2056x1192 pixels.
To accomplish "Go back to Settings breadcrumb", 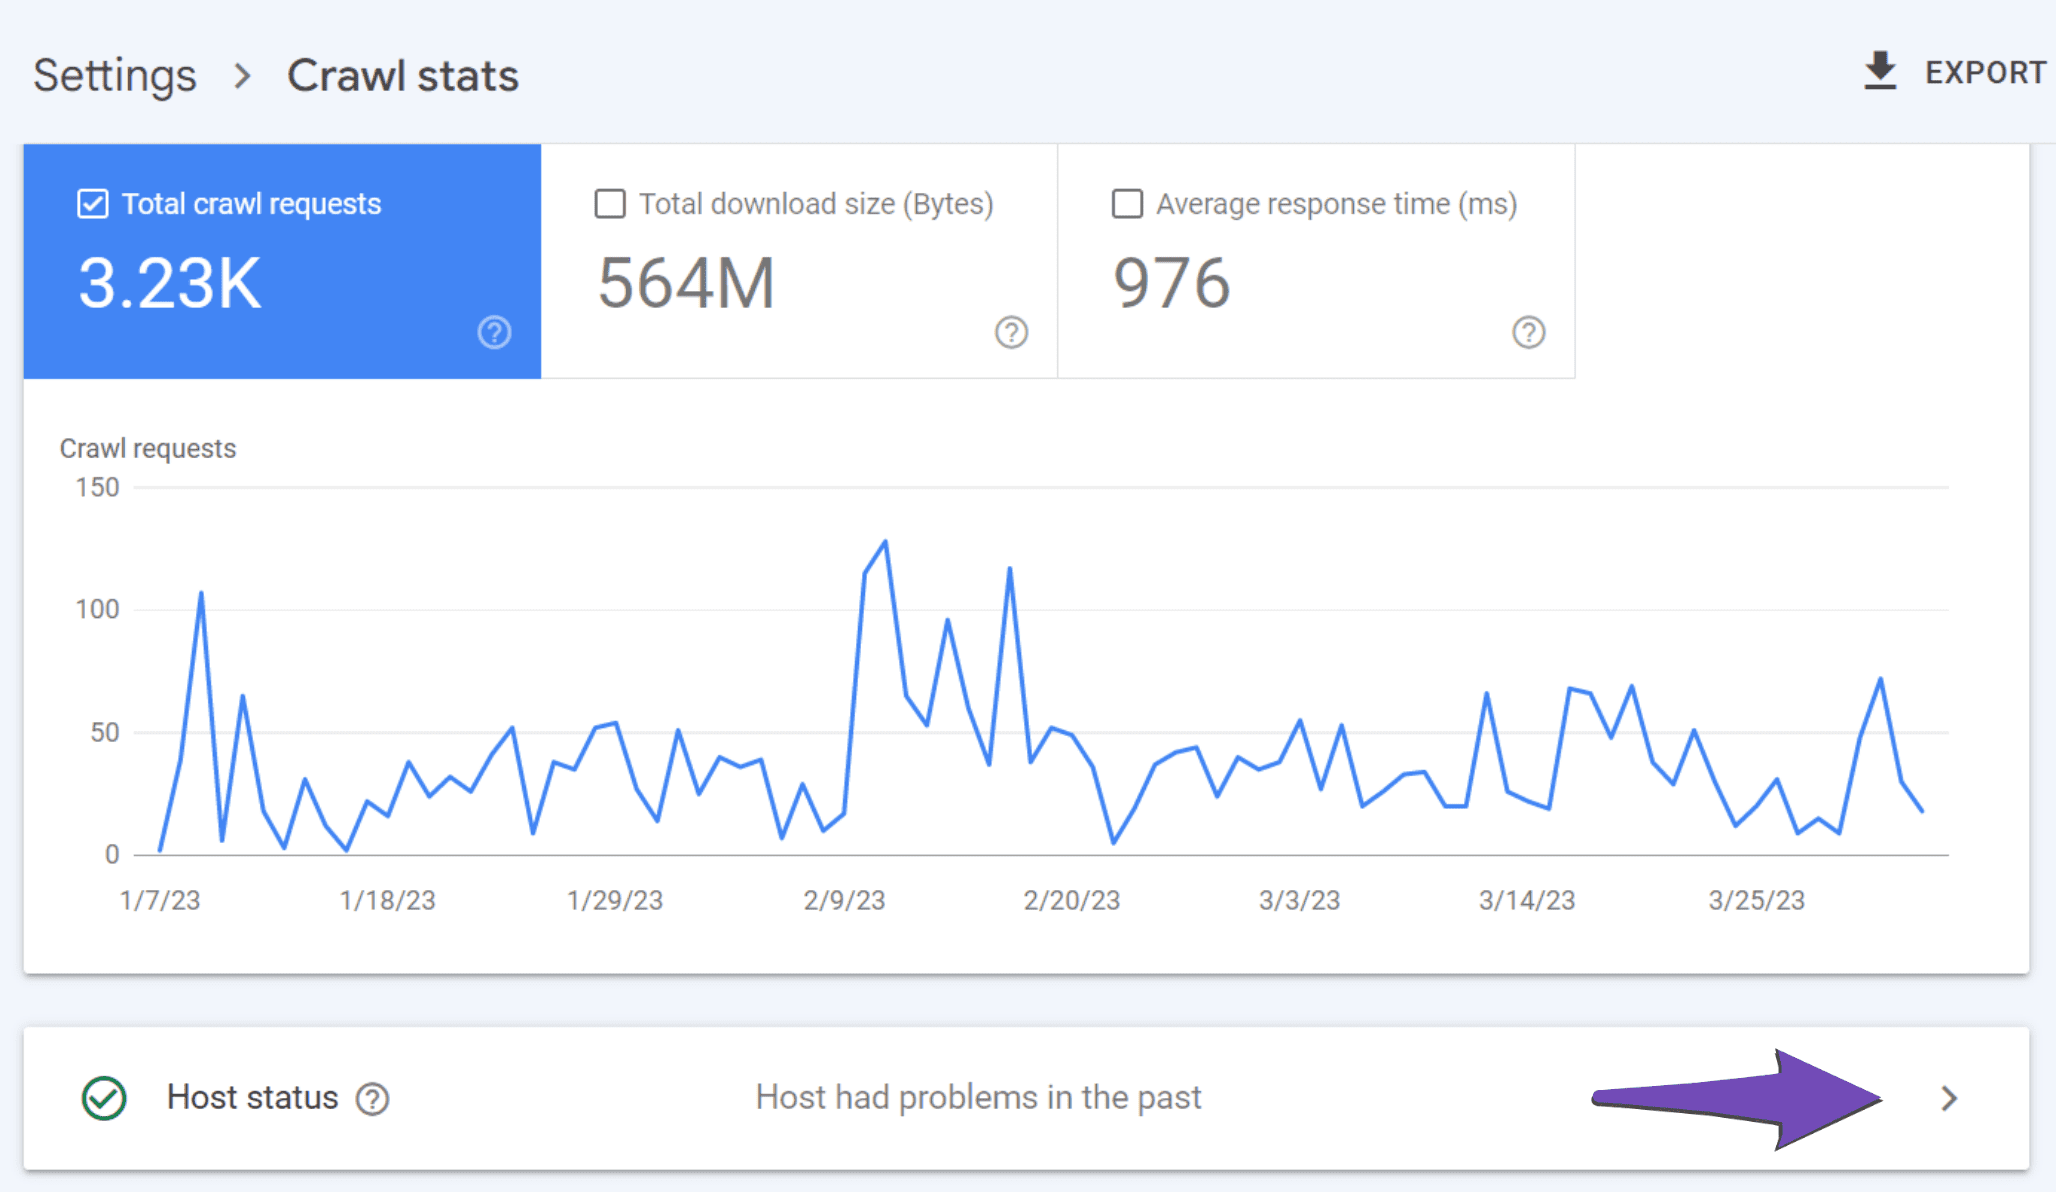I will click(115, 76).
